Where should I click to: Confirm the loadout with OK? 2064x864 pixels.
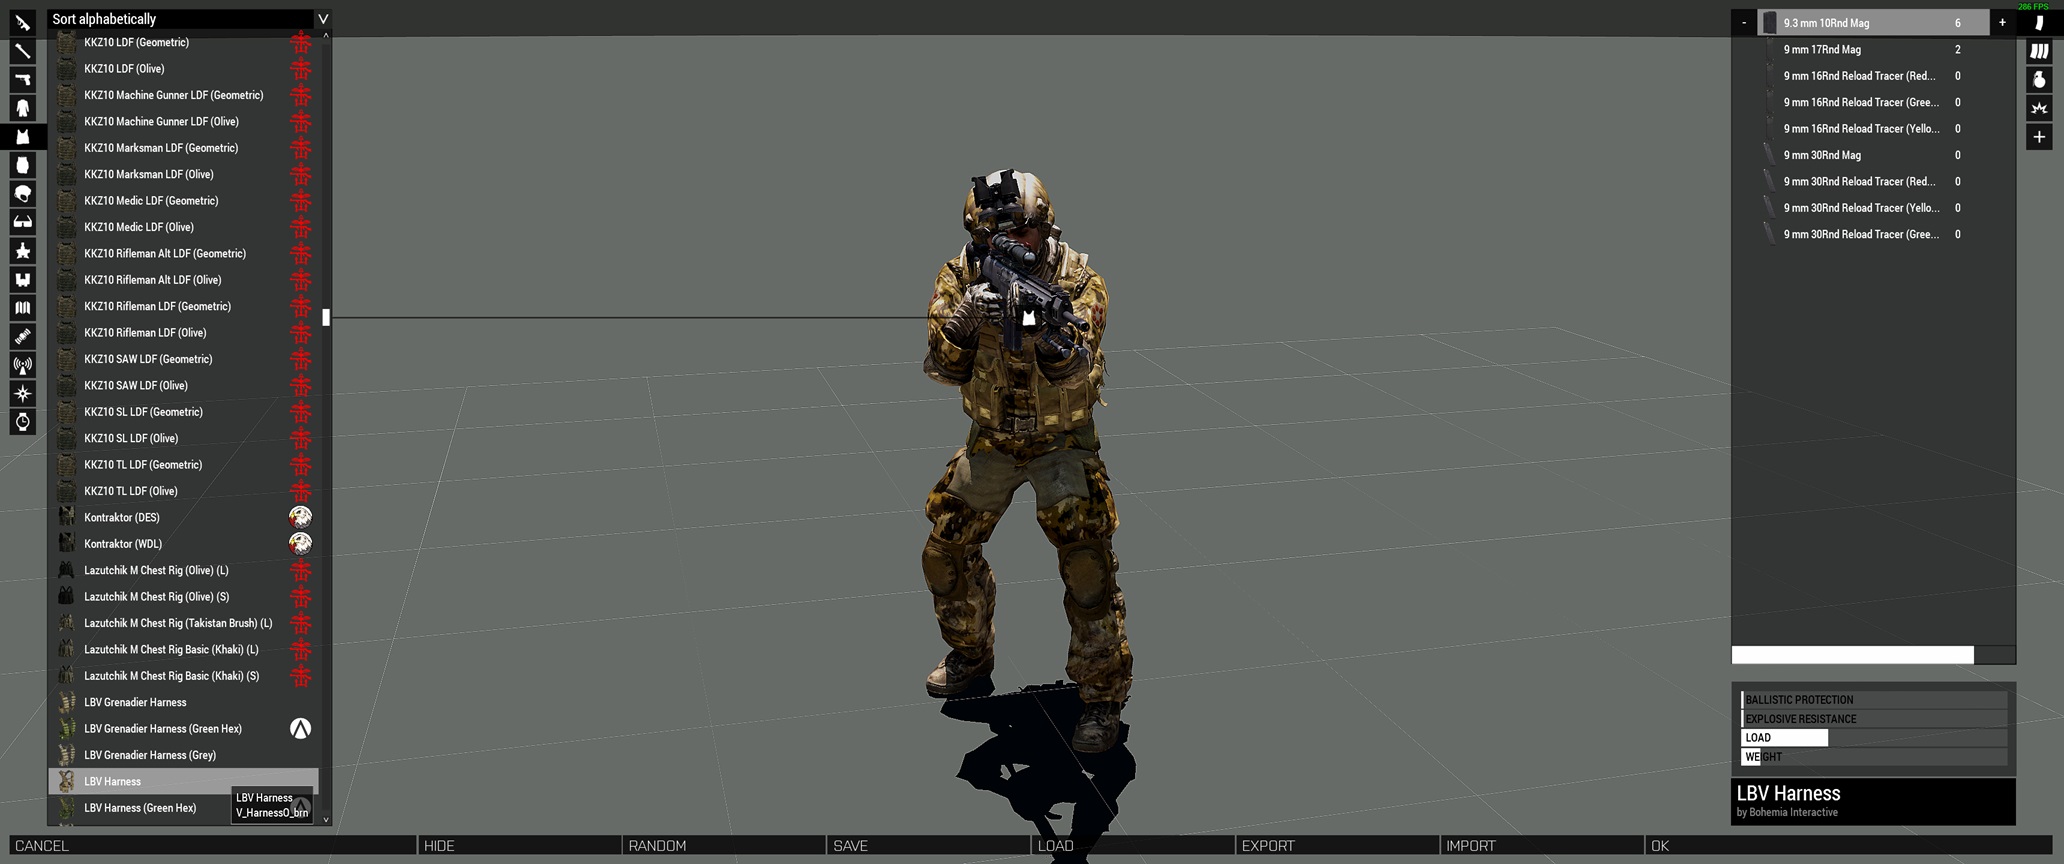1849,846
